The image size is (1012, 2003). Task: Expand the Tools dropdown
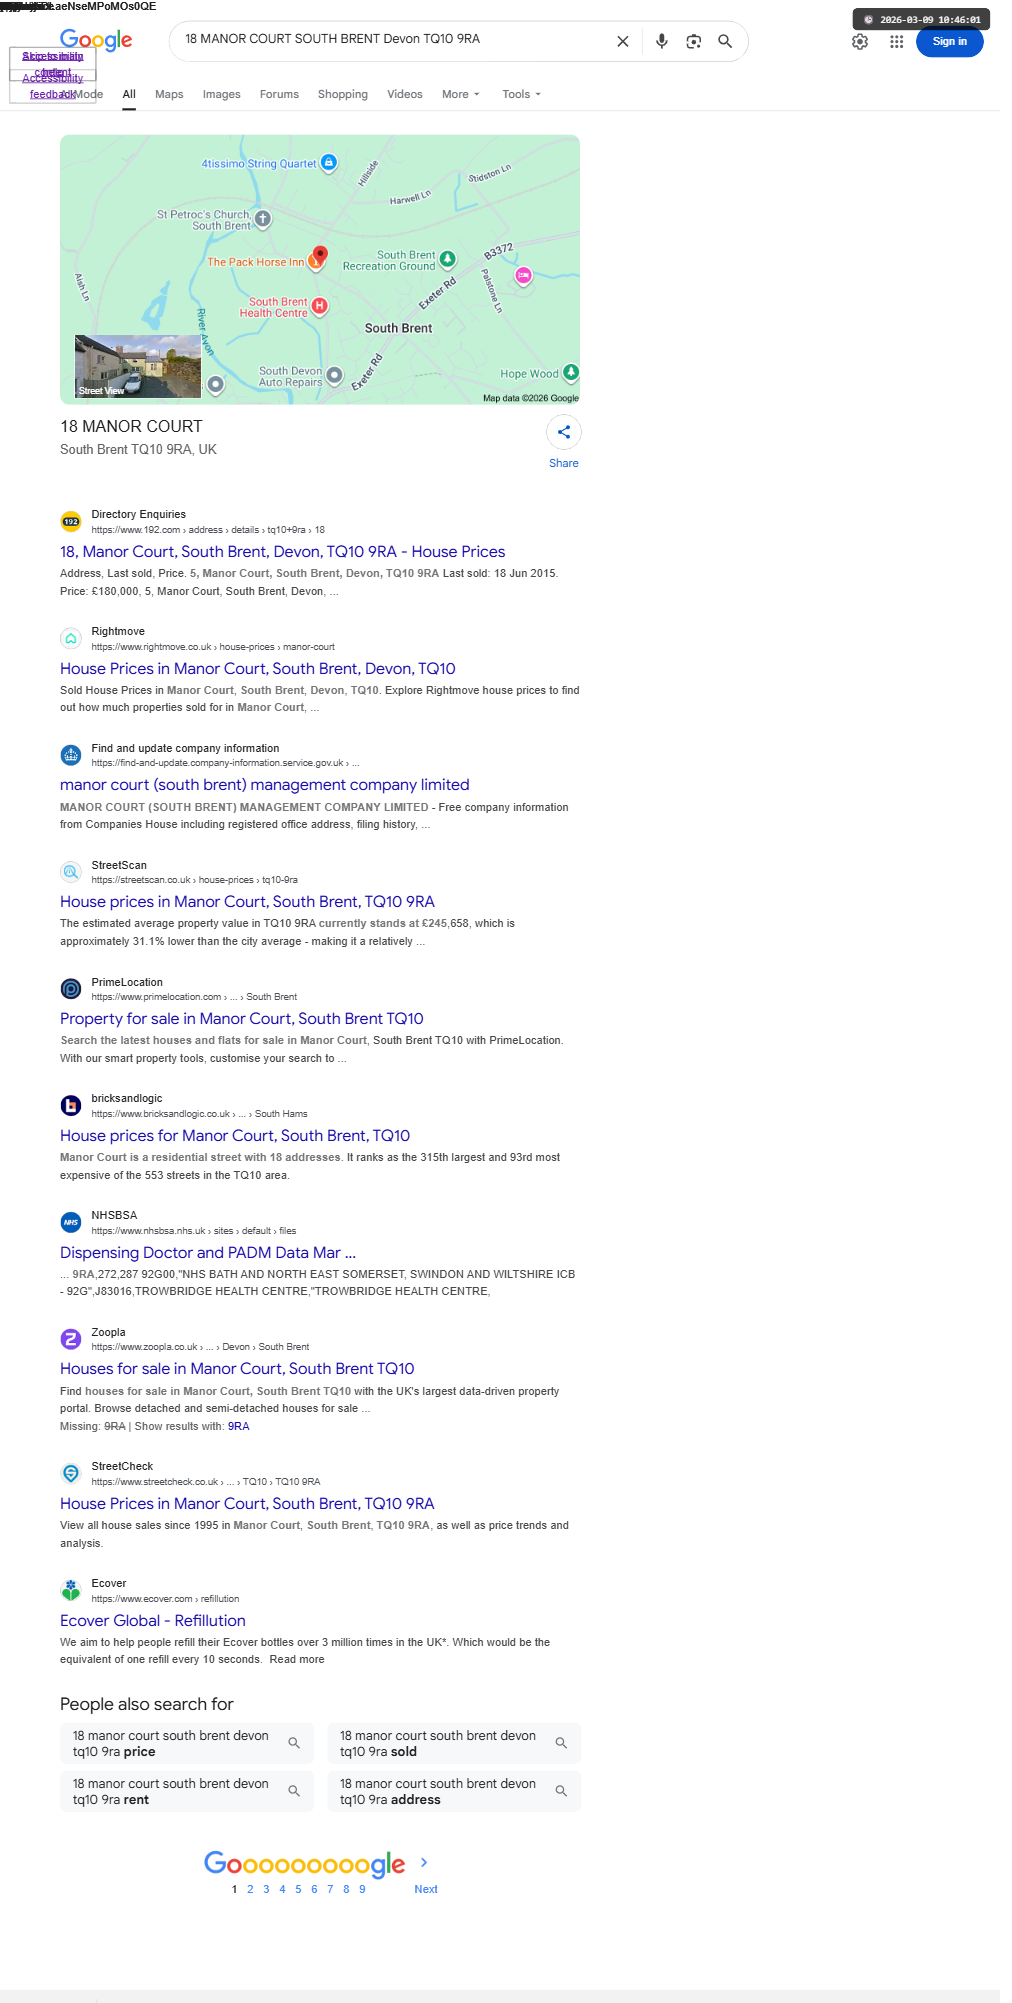pyautogui.click(x=521, y=94)
